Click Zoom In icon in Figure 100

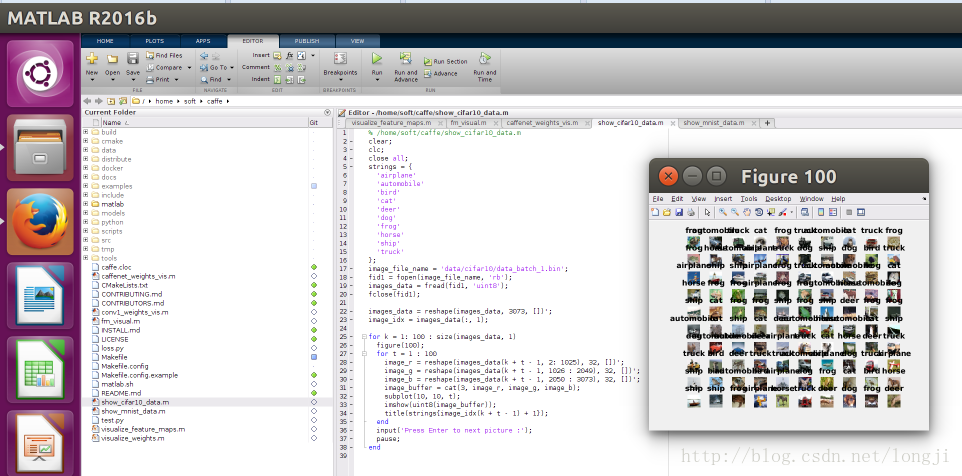pos(723,212)
